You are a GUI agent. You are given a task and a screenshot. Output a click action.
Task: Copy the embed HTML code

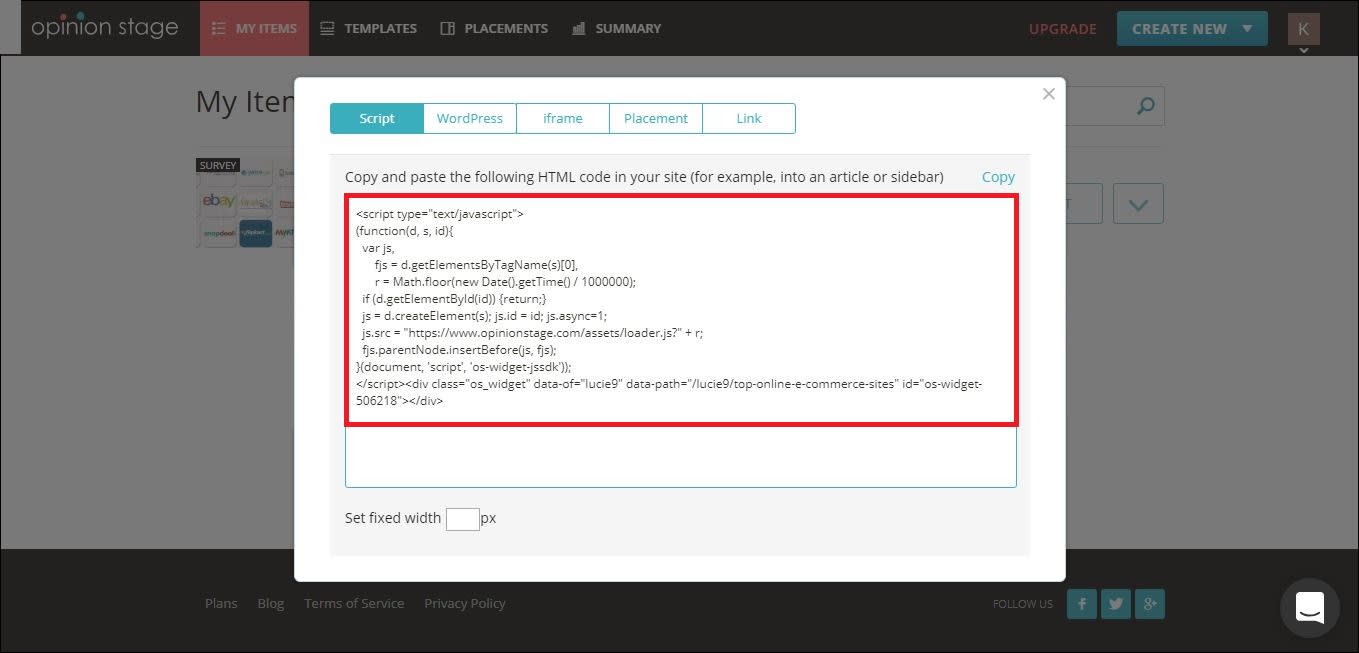tap(997, 176)
